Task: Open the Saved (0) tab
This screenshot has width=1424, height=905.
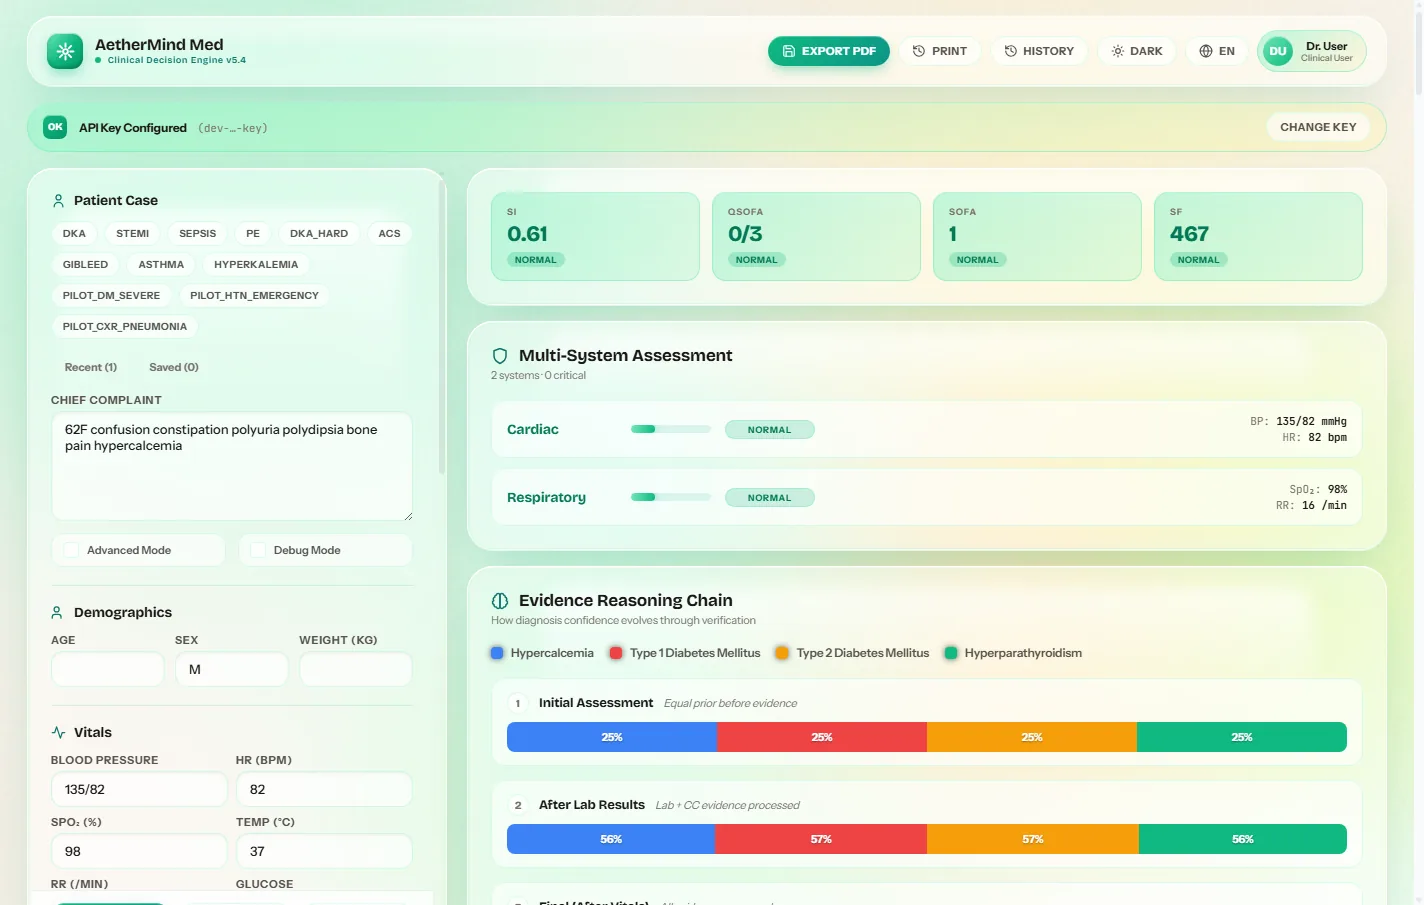Action: point(174,367)
